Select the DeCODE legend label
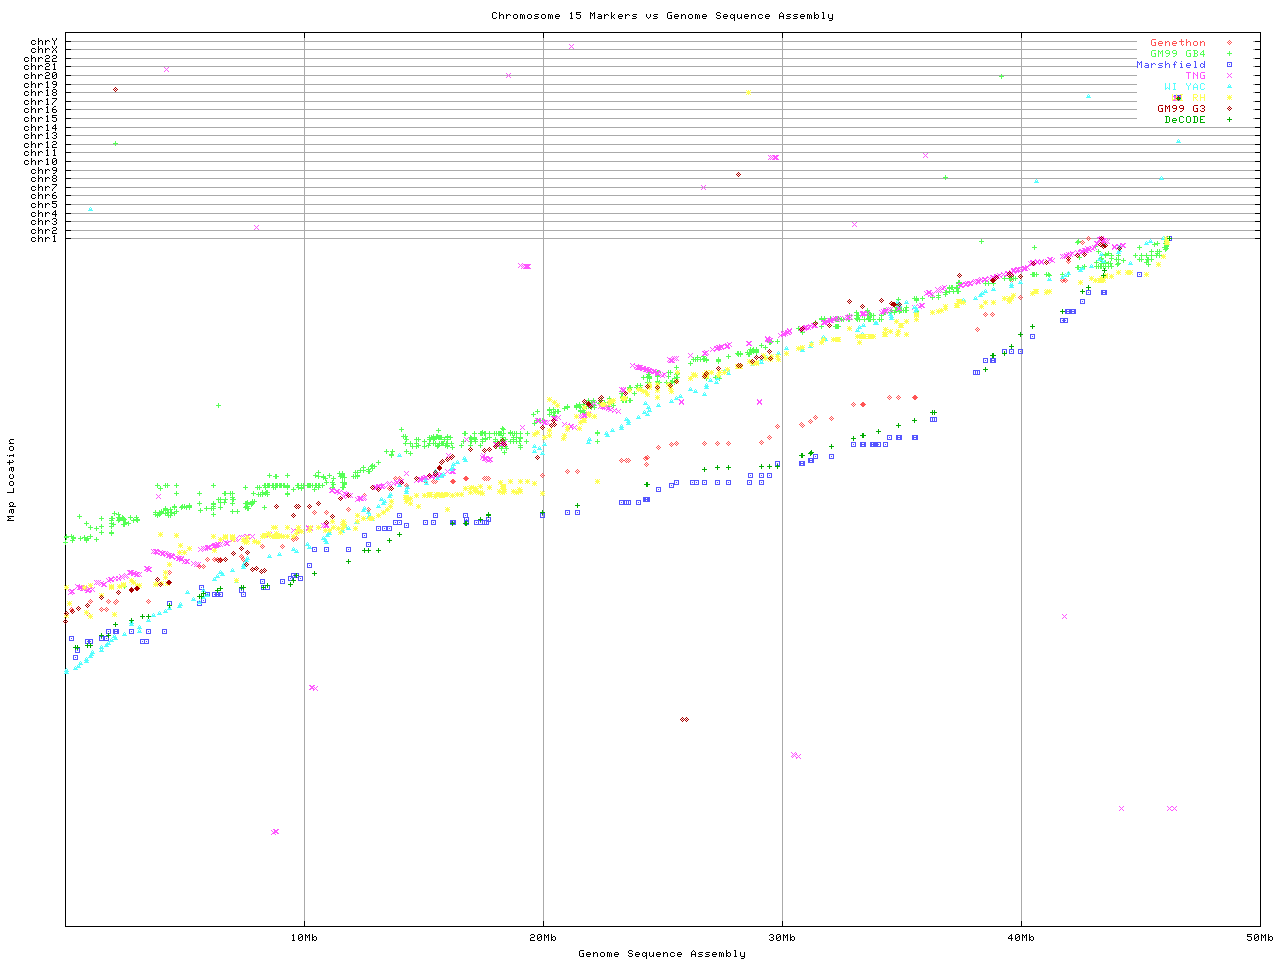The width and height of the screenshot is (1280, 960). (x=1185, y=120)
